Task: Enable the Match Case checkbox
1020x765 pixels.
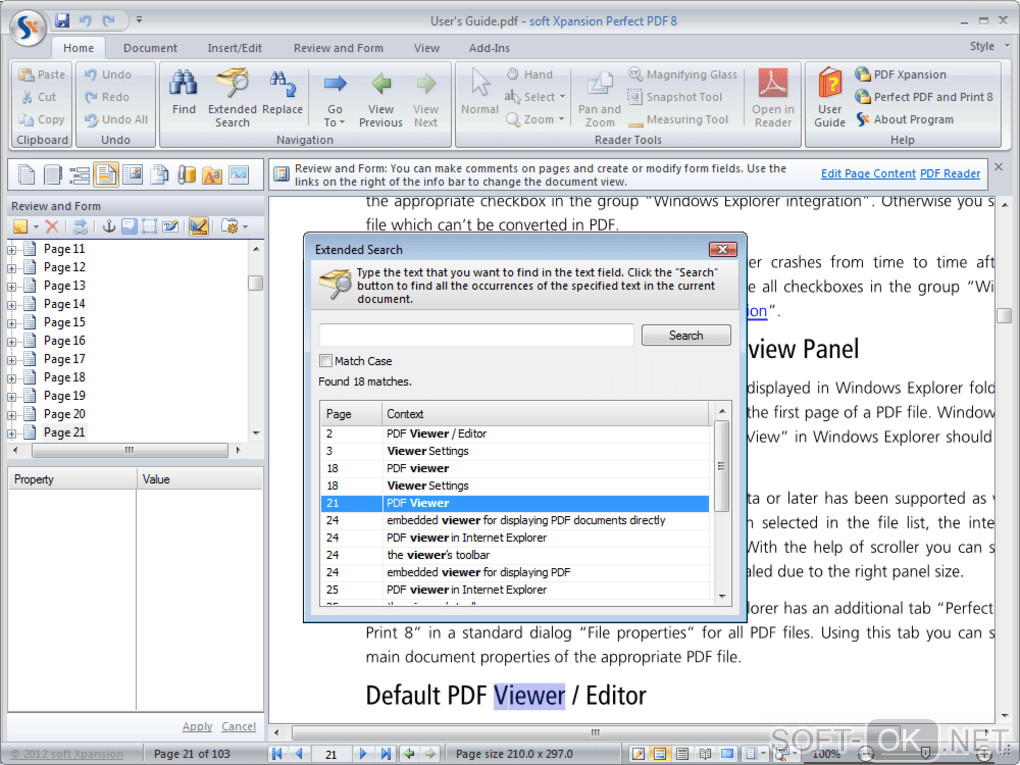Action: (x=325, y=360)
